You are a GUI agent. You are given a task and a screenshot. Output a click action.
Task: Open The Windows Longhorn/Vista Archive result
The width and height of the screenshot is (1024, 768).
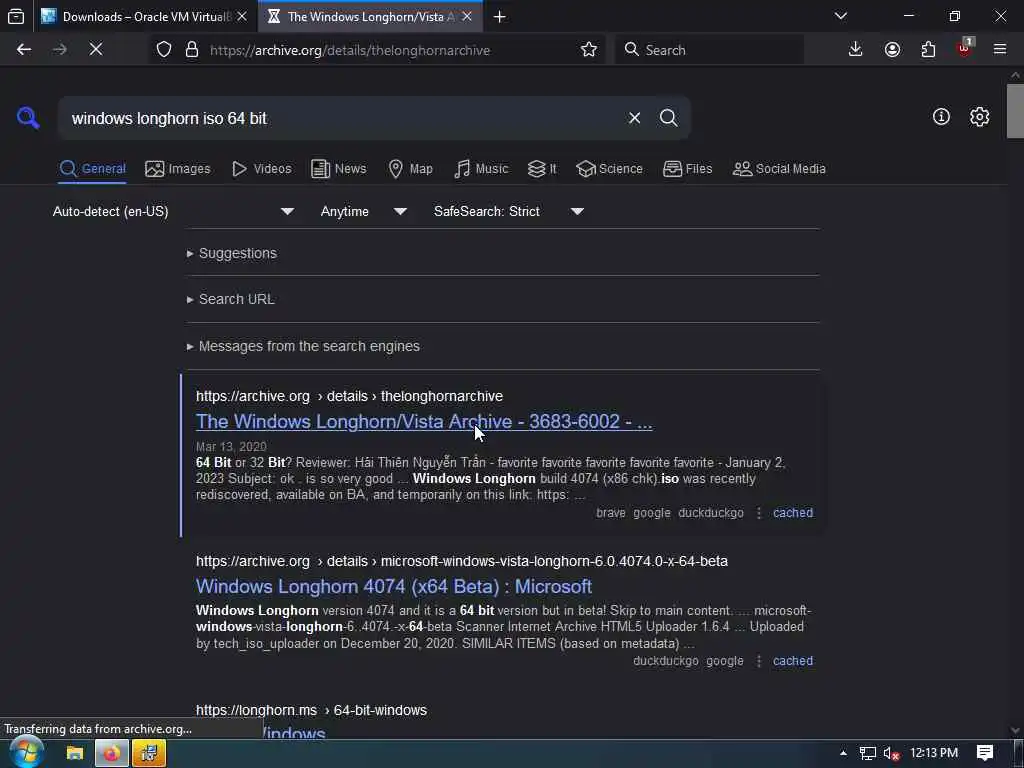(x=424, y=421)
